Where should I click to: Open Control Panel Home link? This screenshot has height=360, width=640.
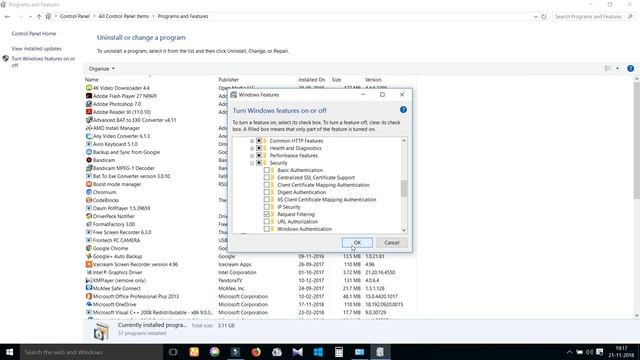pyautogui.click(x=34, y=33)
